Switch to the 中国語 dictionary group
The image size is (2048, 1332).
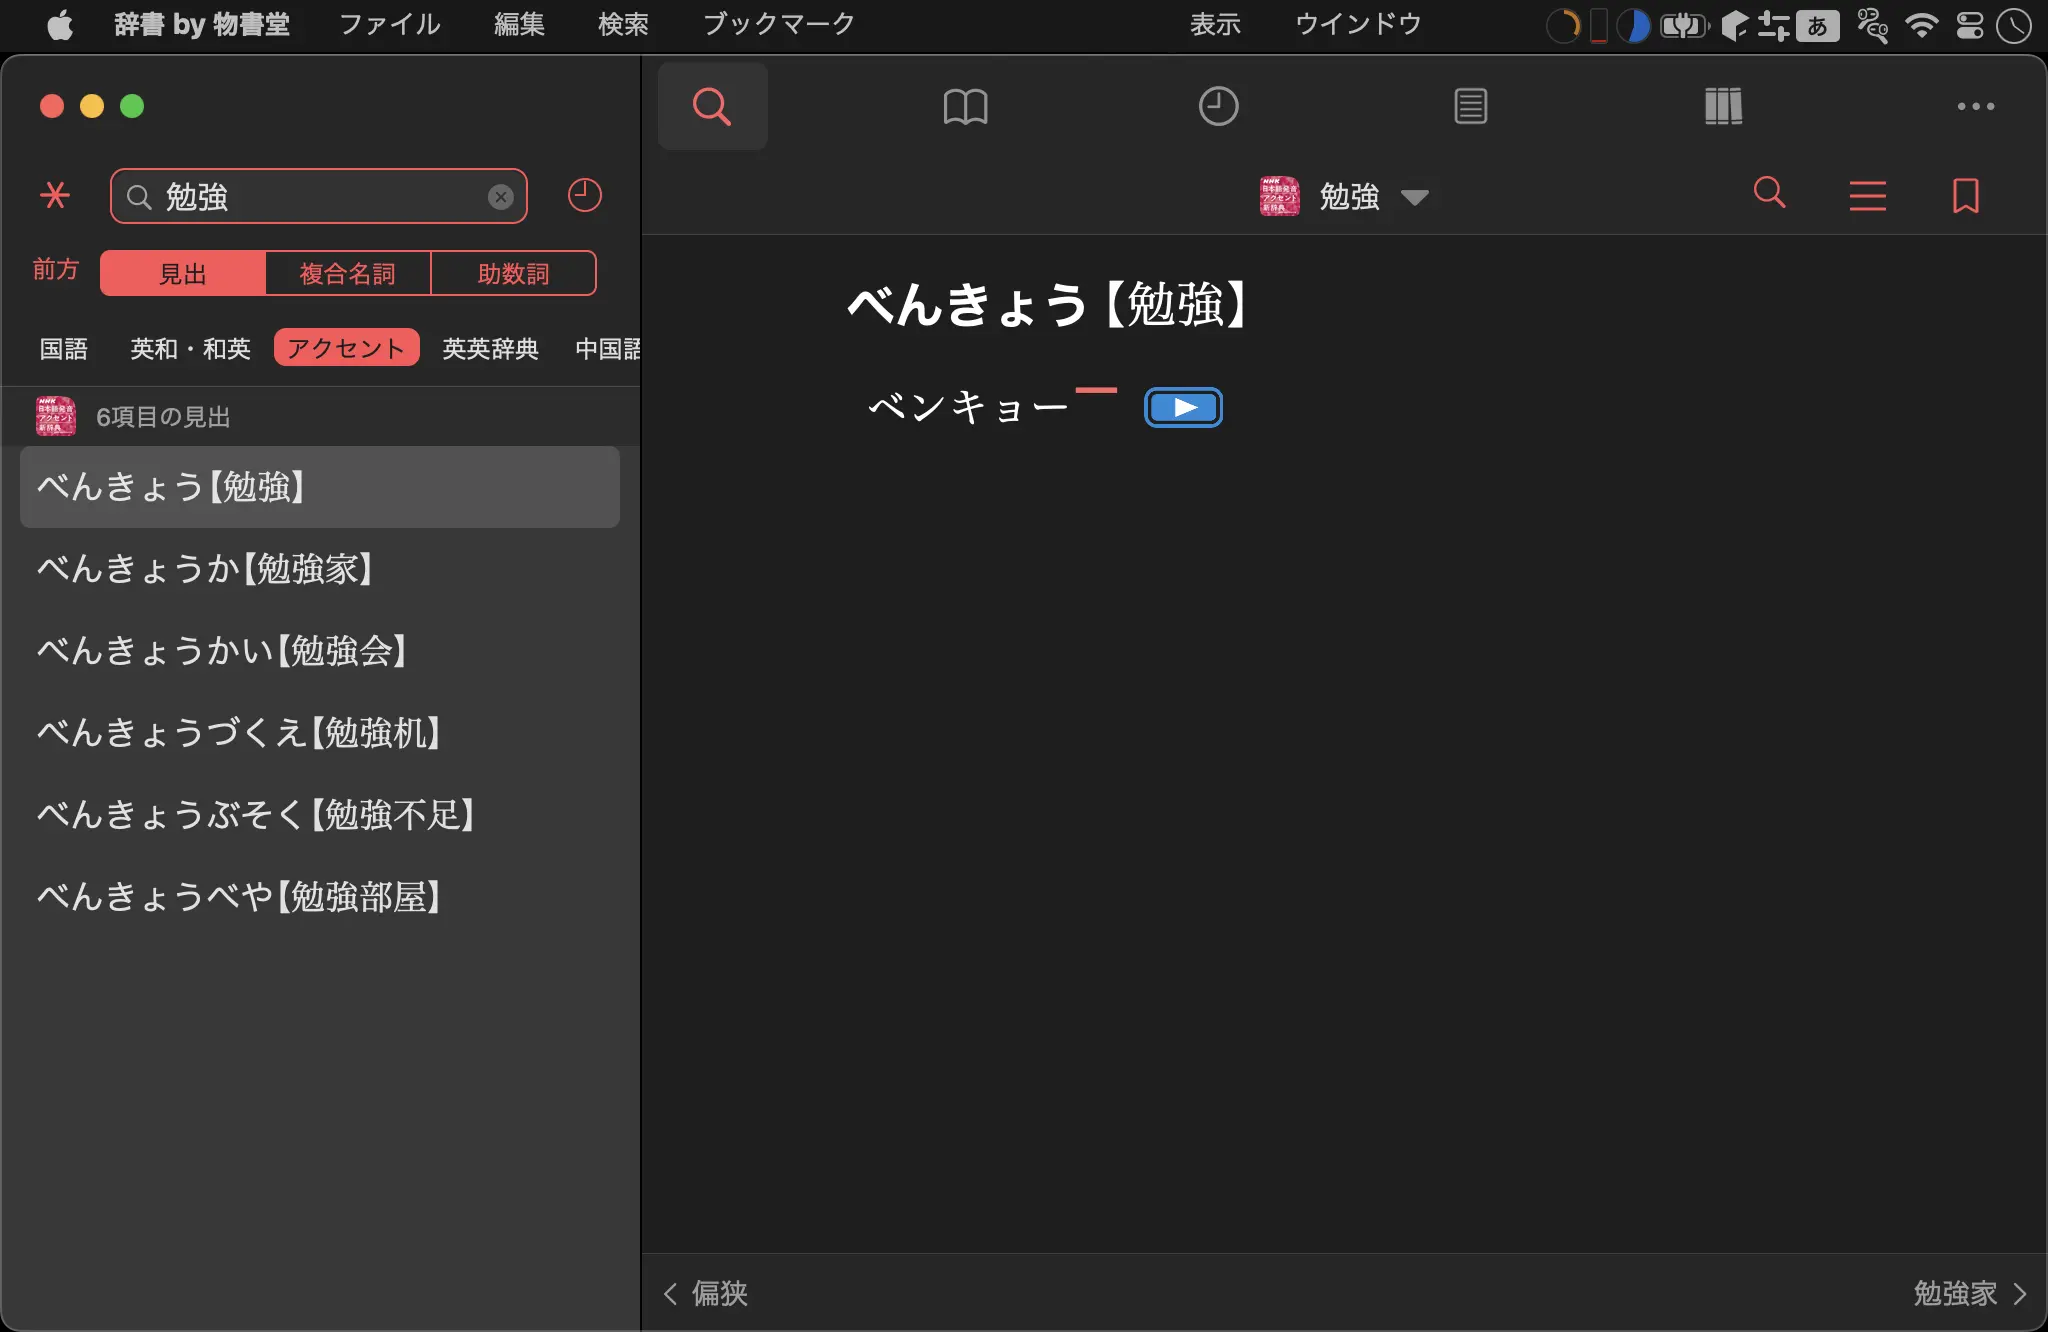coord(607,348)
